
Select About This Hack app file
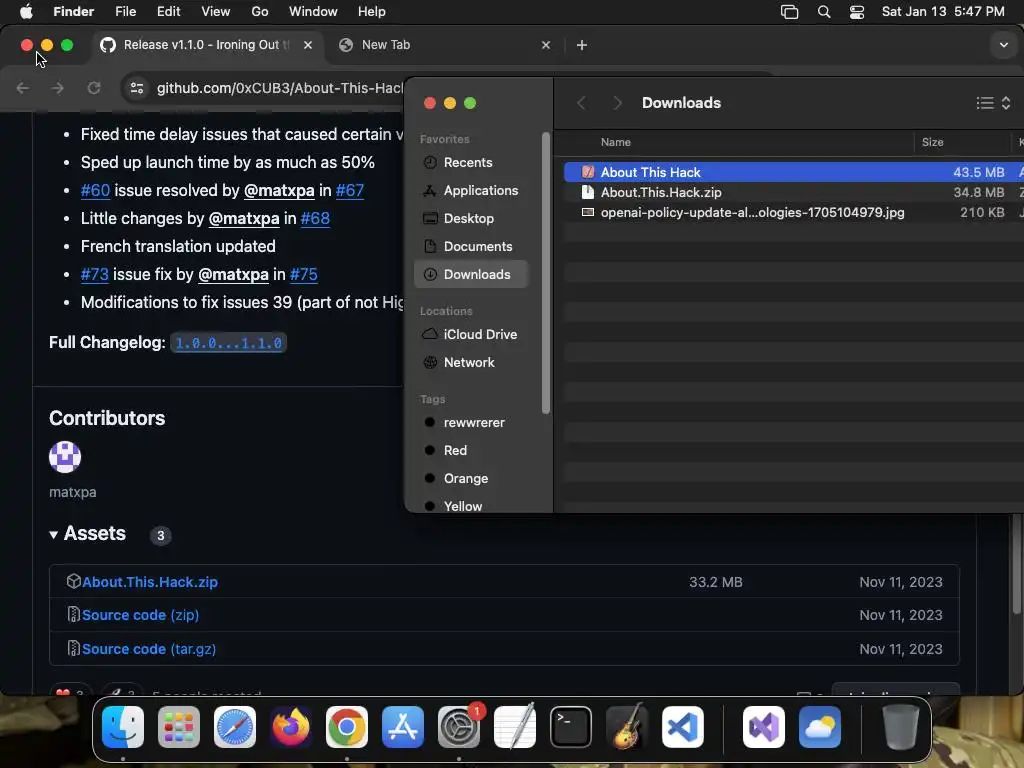point(793,172)
